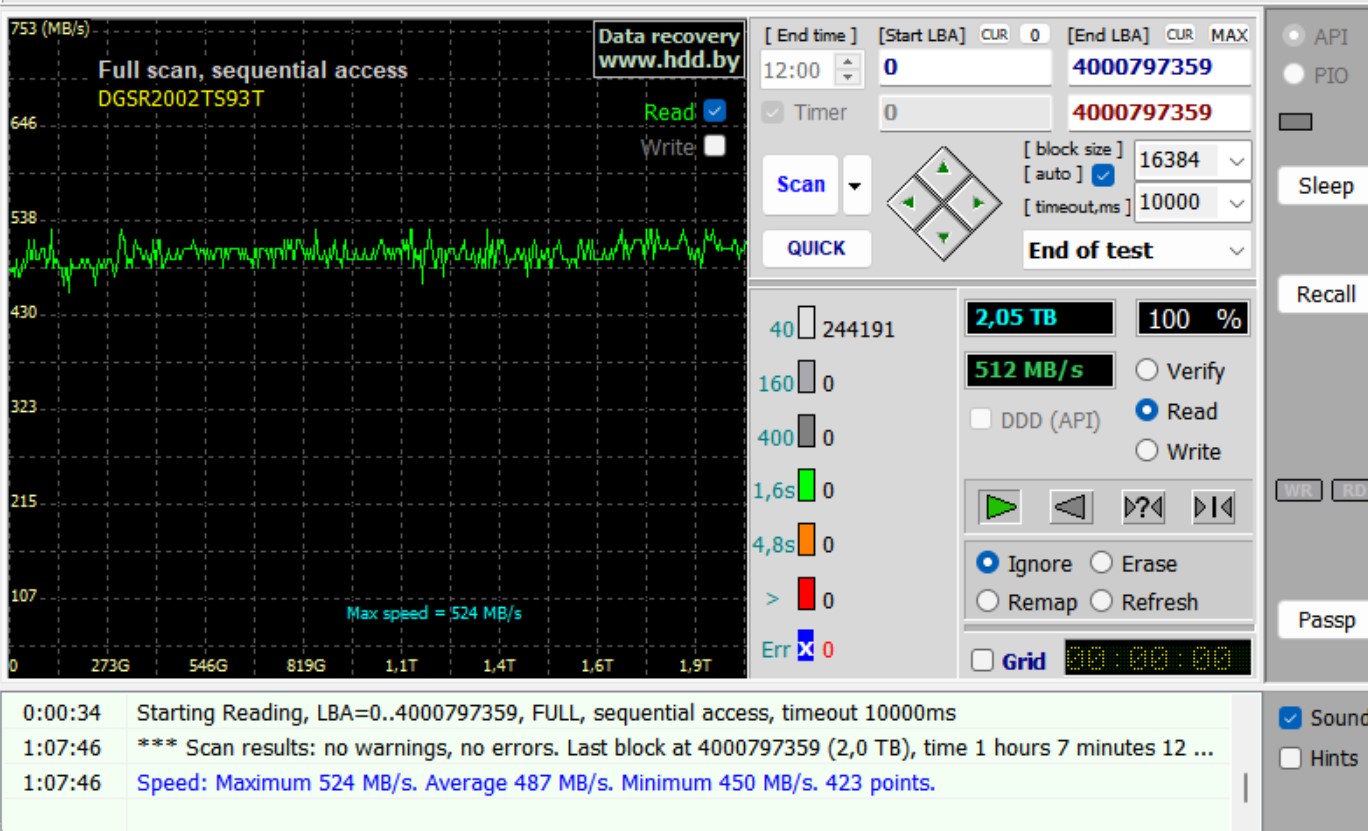This screenshot has width=1368, height=831.
Task: Open the timeout dropdown showing 10000
Action: (x=1237, y=202)
